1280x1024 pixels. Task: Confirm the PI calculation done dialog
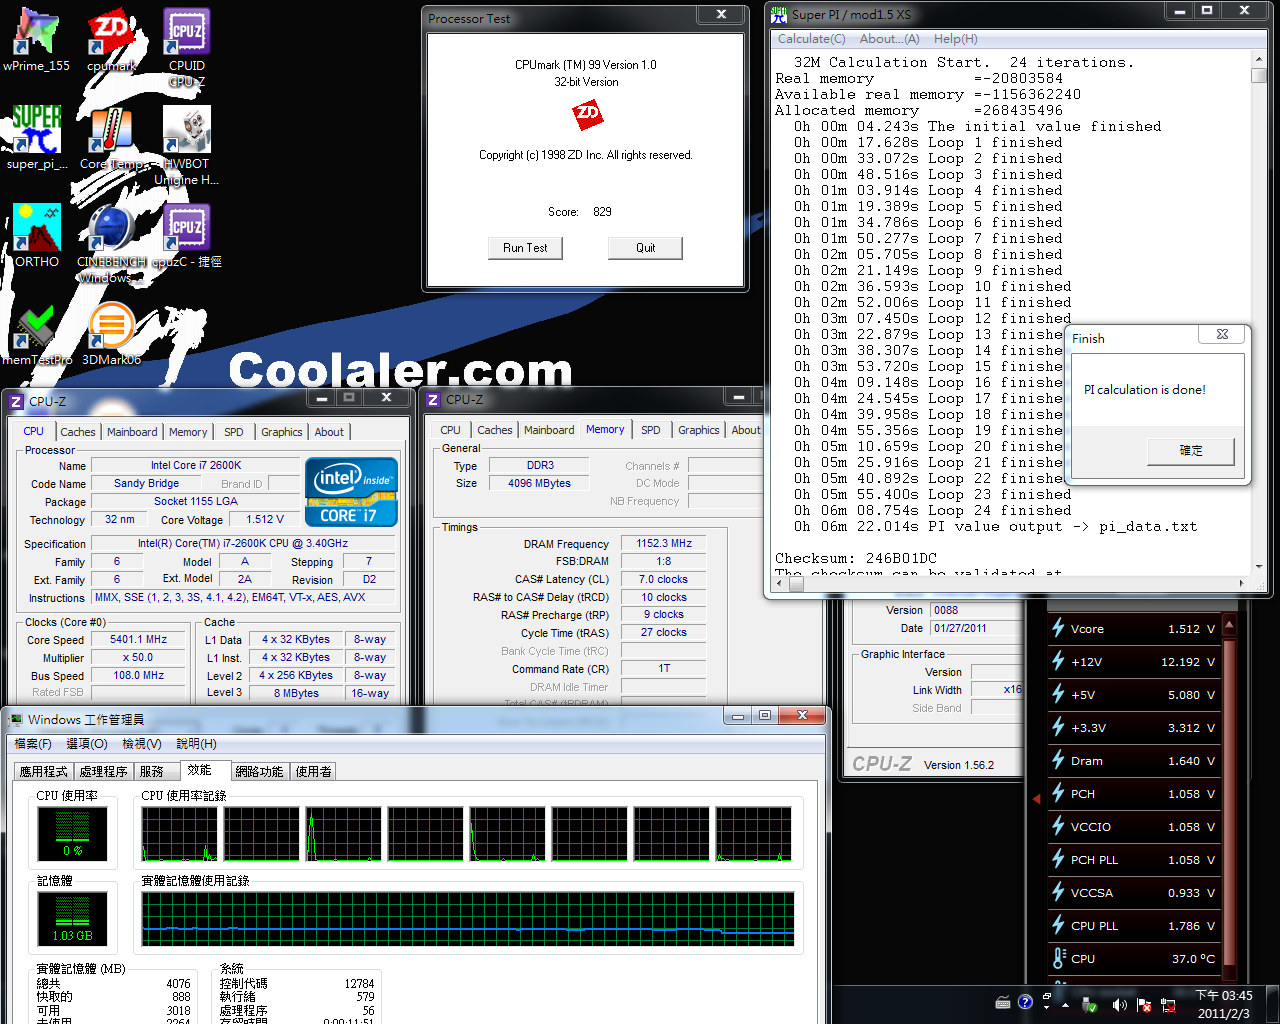click(1190, 451)
